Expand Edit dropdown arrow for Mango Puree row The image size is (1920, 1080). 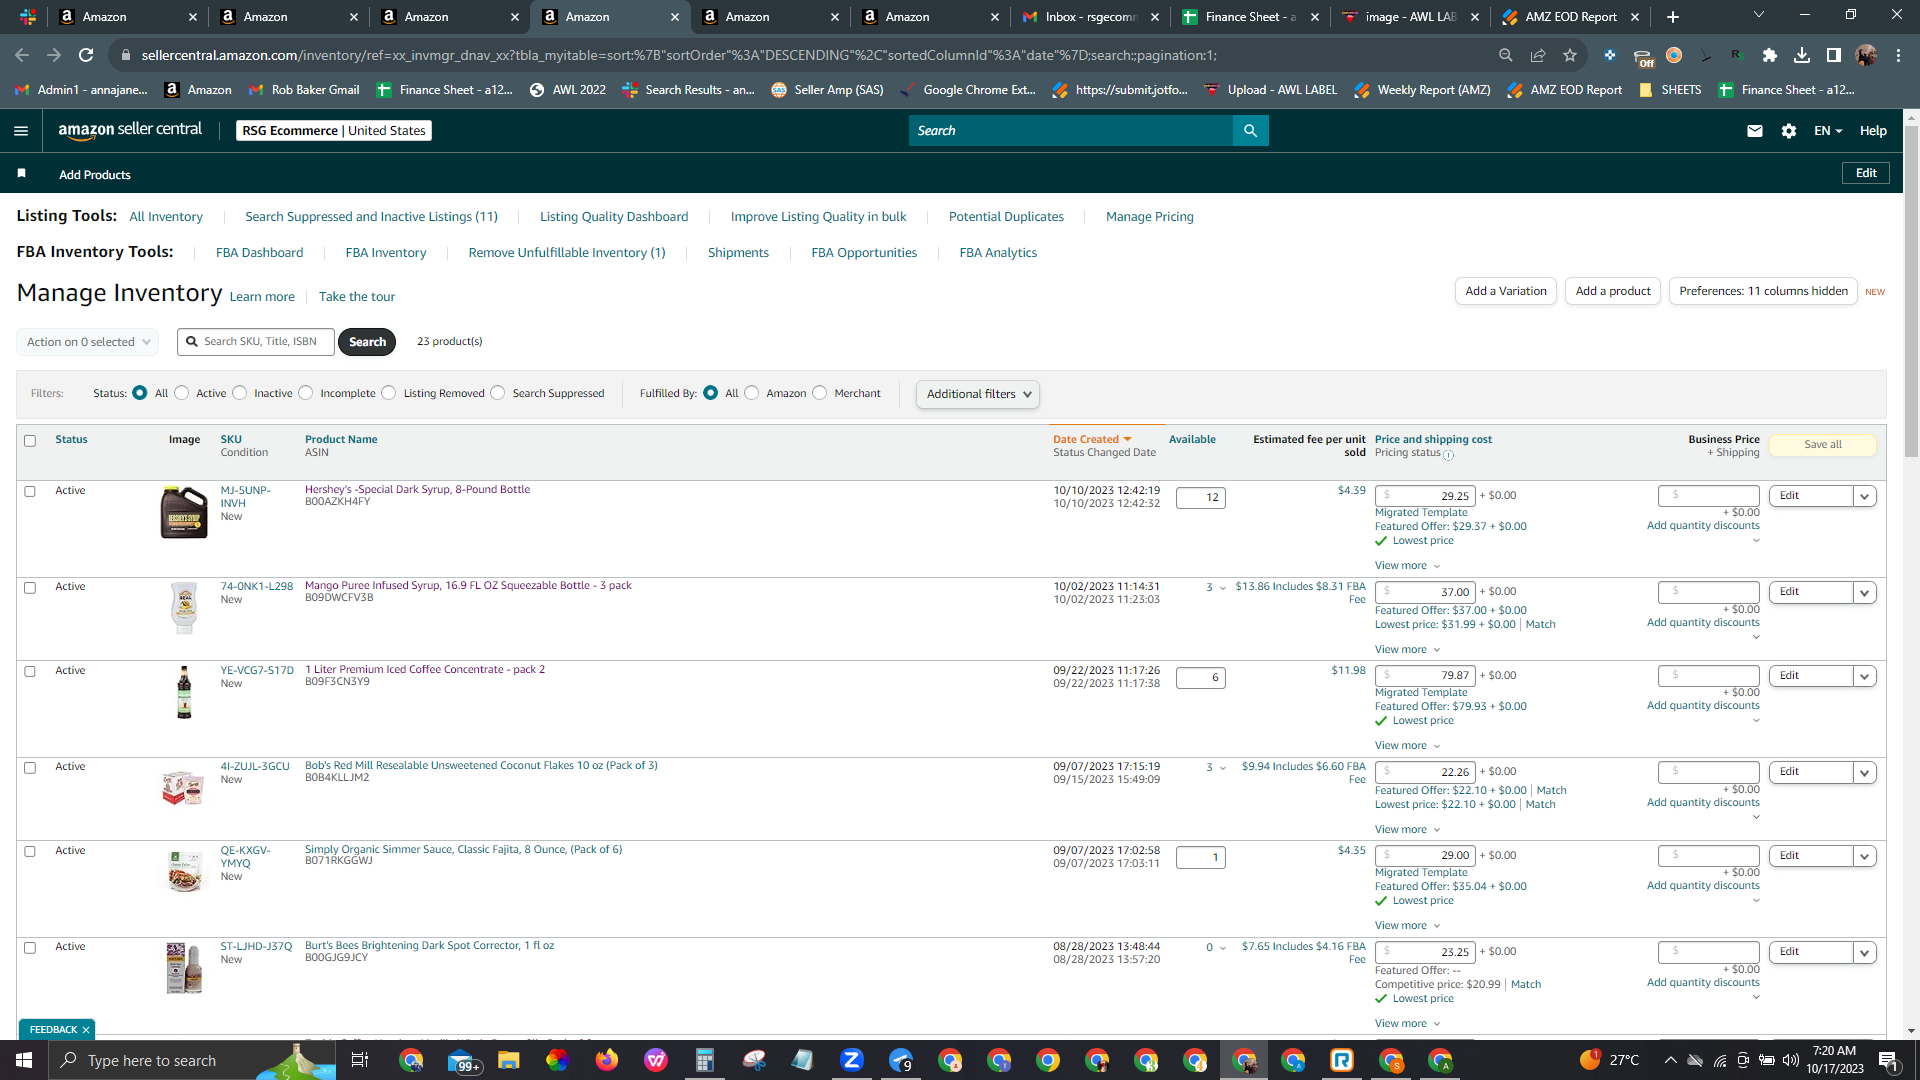pyautogui.click(x=1864, y=593)
